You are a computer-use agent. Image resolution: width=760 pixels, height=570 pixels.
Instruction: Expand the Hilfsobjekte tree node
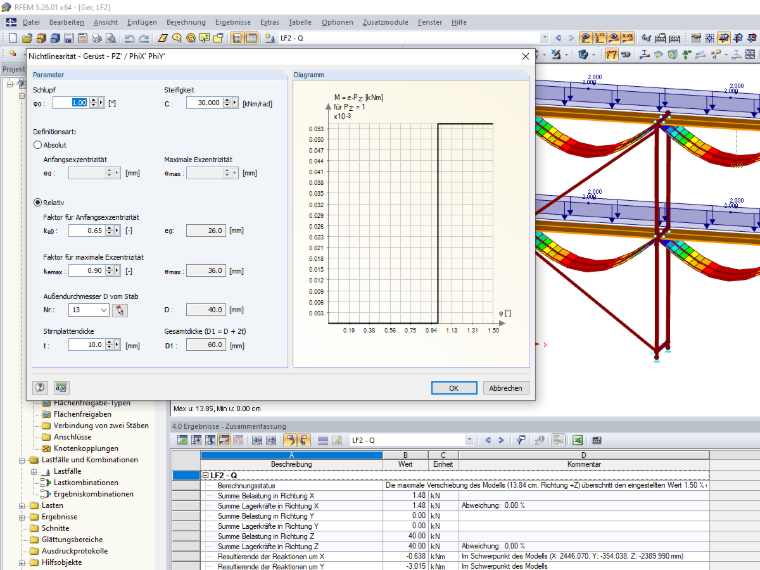tap(22, 563)
